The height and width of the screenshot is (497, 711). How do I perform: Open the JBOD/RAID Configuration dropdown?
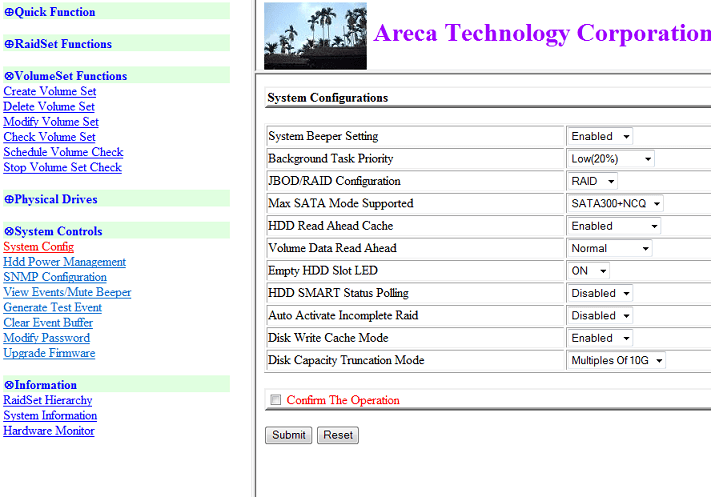(x=592, y=181)
